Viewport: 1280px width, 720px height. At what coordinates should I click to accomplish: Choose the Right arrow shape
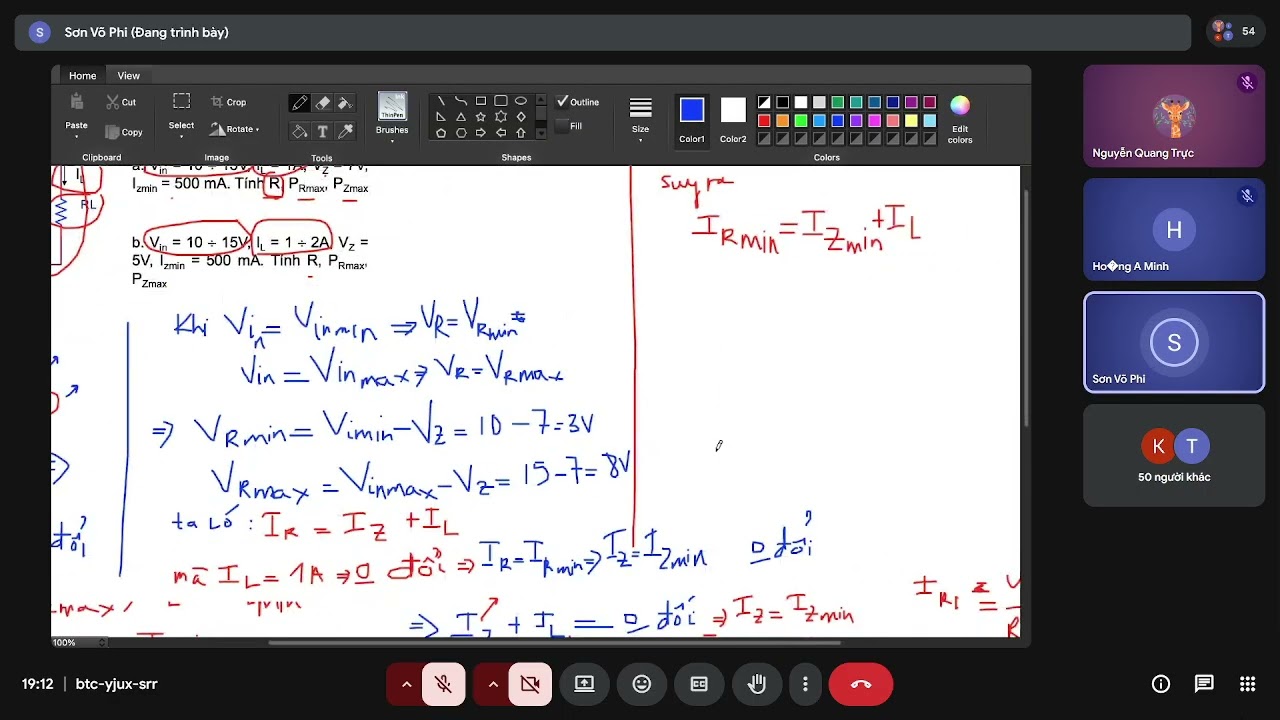pyautogui.click(x=481, y=133)
